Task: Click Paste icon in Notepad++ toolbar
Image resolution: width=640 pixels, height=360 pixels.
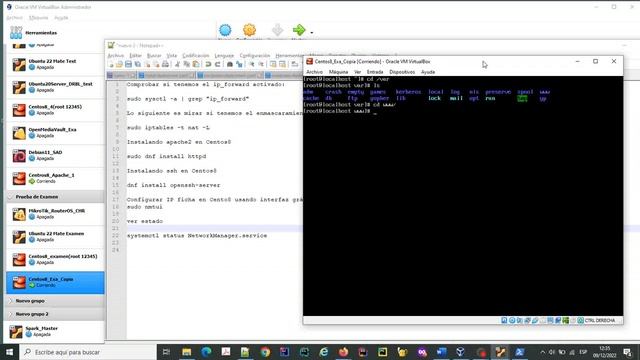Action: [x=196, y=64]
